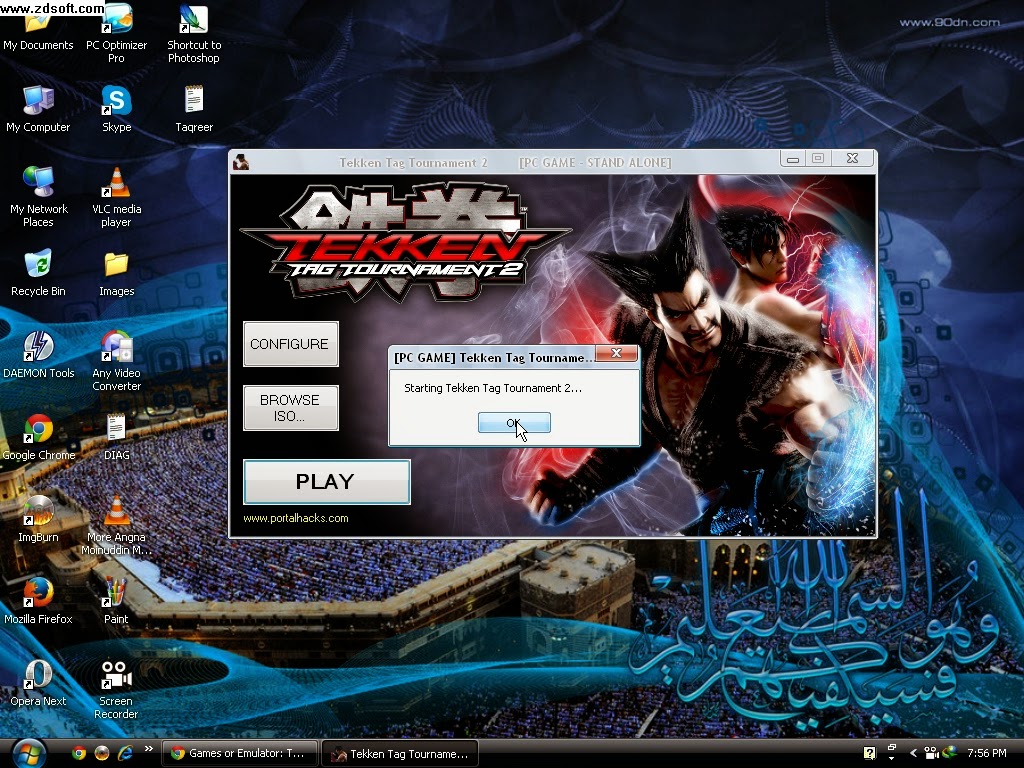1024x768 pixels.
Task: Click the PLAY button in Tekken launcher
Action: (327, 482)
